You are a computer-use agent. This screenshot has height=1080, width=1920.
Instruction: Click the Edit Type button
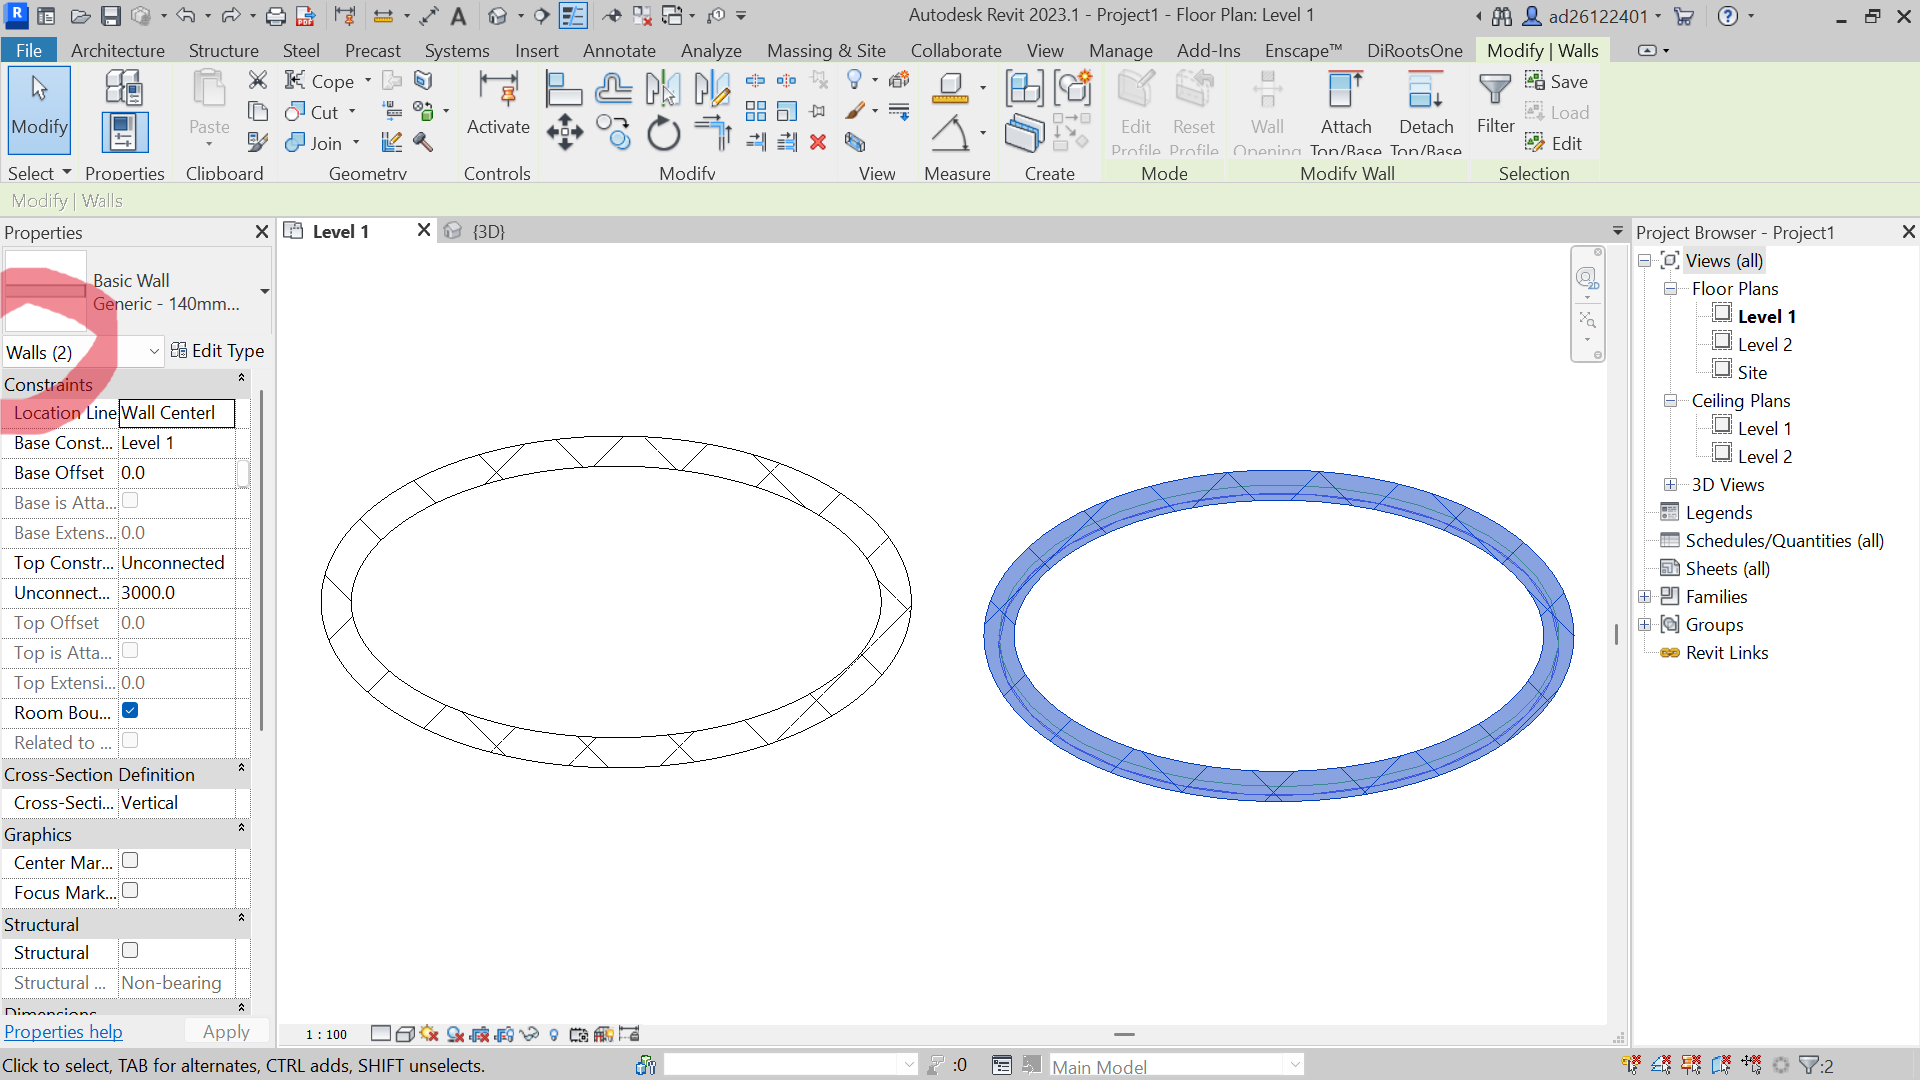pyautogui.click(x=218, y=351)
